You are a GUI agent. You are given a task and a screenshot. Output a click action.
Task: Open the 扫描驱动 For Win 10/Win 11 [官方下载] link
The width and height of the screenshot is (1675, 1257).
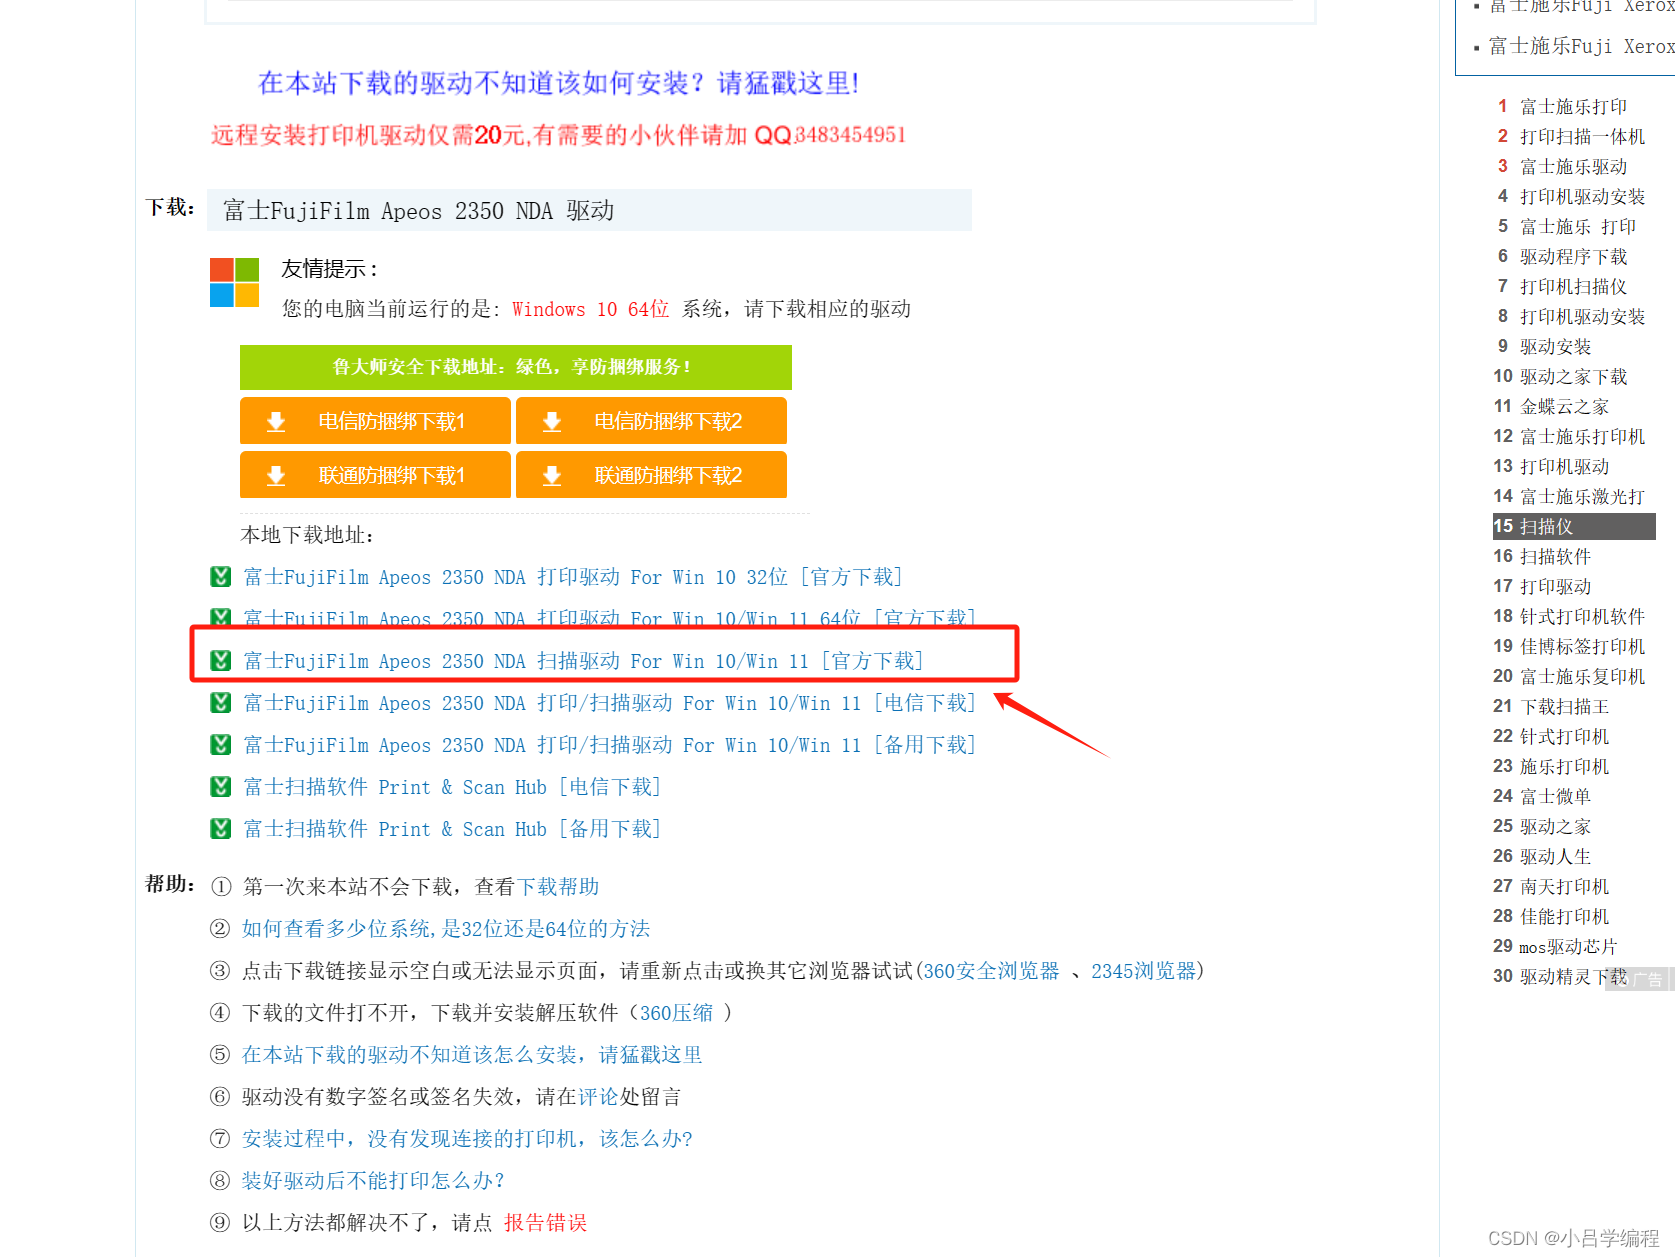click(584, 661)
